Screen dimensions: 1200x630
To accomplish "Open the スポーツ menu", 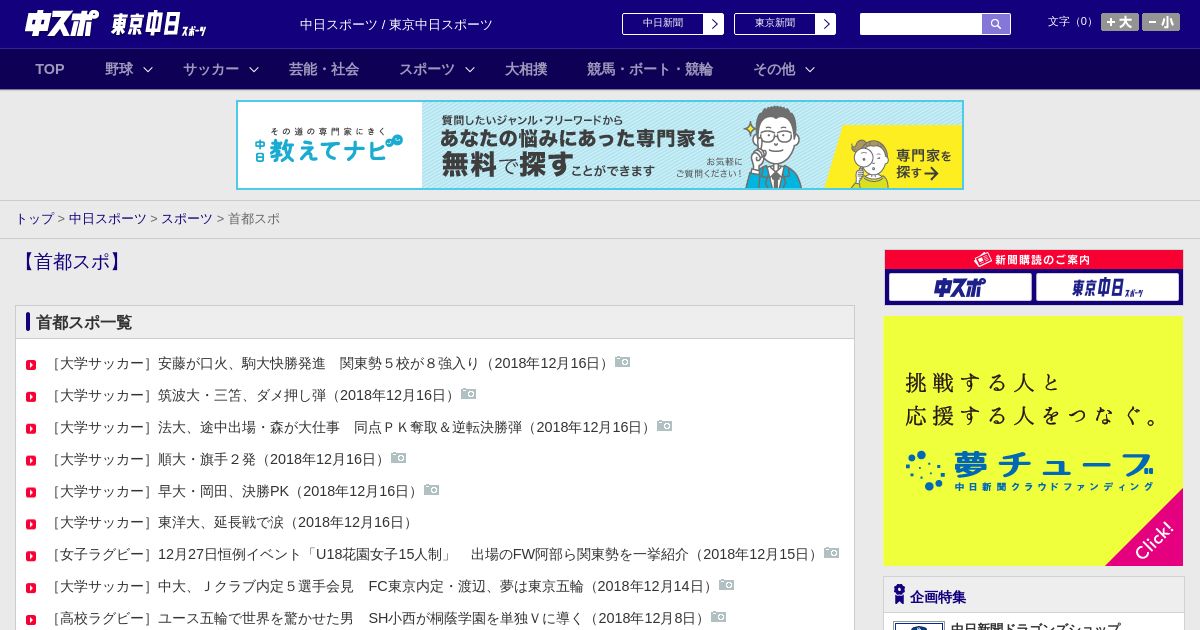I will (427, 69).
